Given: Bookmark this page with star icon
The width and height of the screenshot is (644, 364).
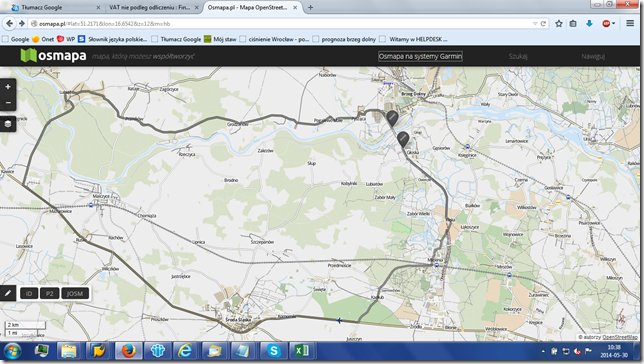Looking at the screenshot, I should (559, 24).
